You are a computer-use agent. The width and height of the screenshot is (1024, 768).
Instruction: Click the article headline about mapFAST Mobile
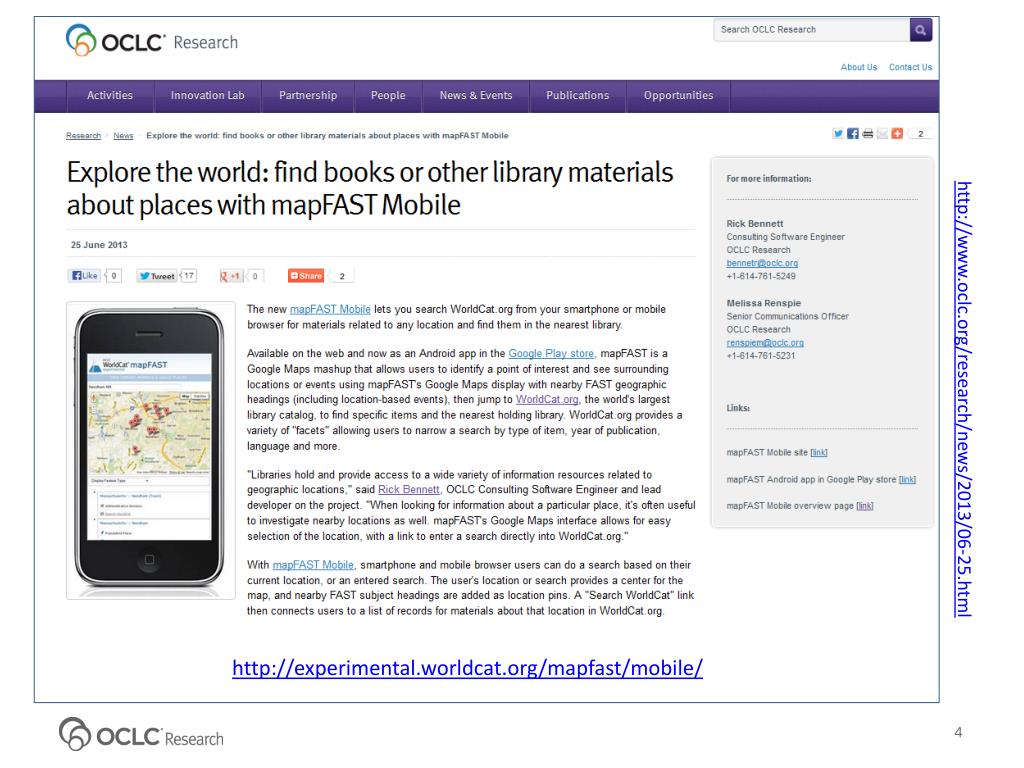(x=370, y=189)
